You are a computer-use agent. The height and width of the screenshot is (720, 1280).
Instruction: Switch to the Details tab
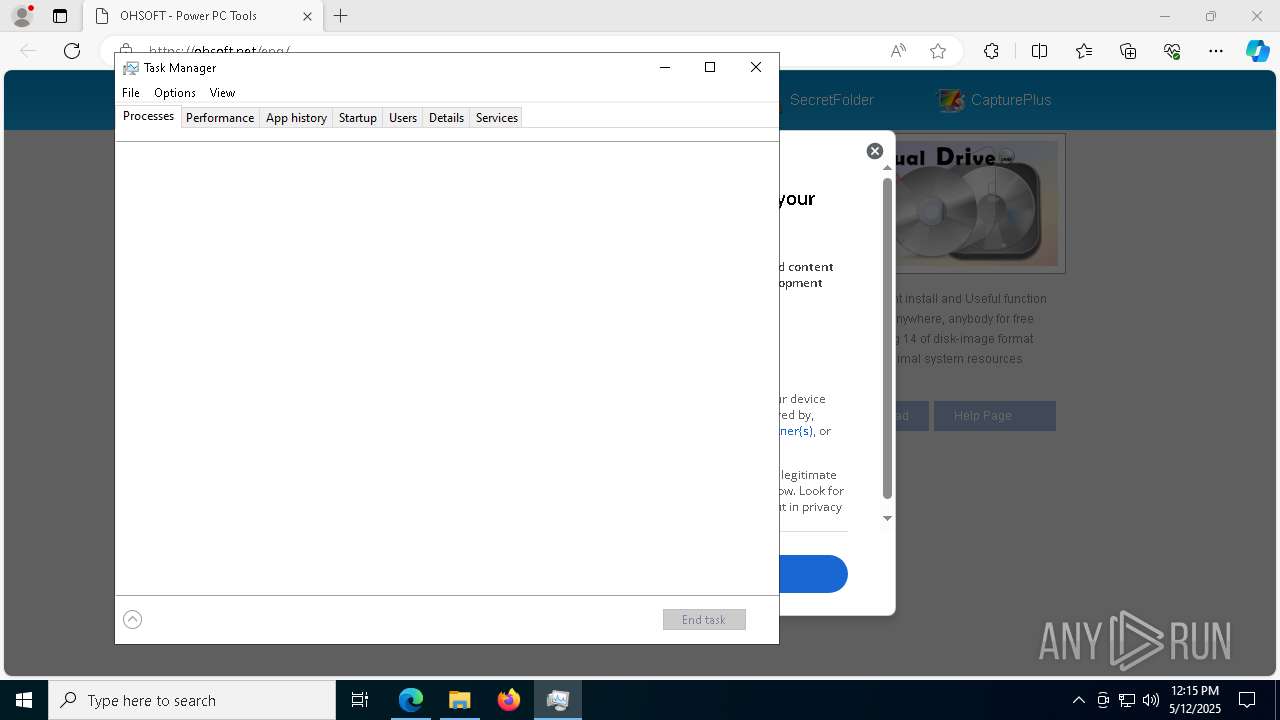[x=446, y=117]
